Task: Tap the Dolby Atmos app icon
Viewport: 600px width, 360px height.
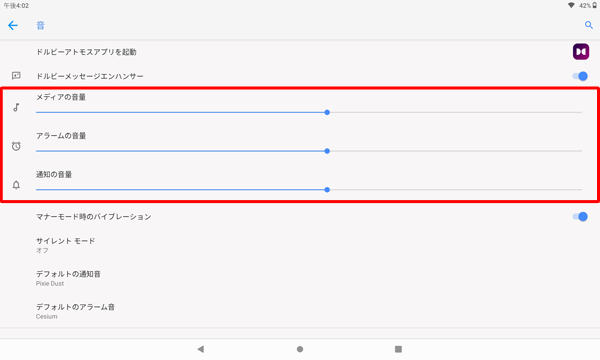Action: point(580,52)
